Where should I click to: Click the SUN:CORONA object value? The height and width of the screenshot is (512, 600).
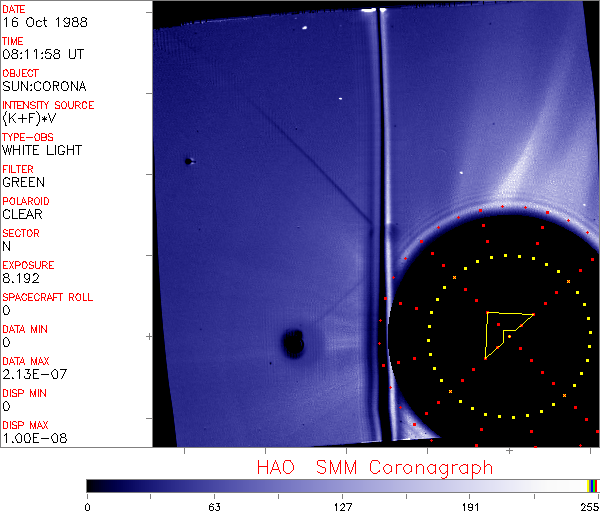pos(44,86)
